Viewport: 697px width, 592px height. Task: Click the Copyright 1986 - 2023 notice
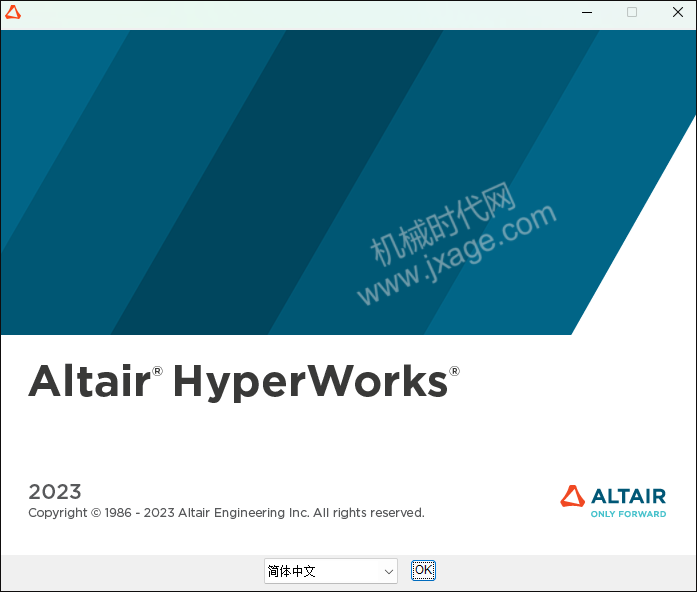(x=226, y=513)
